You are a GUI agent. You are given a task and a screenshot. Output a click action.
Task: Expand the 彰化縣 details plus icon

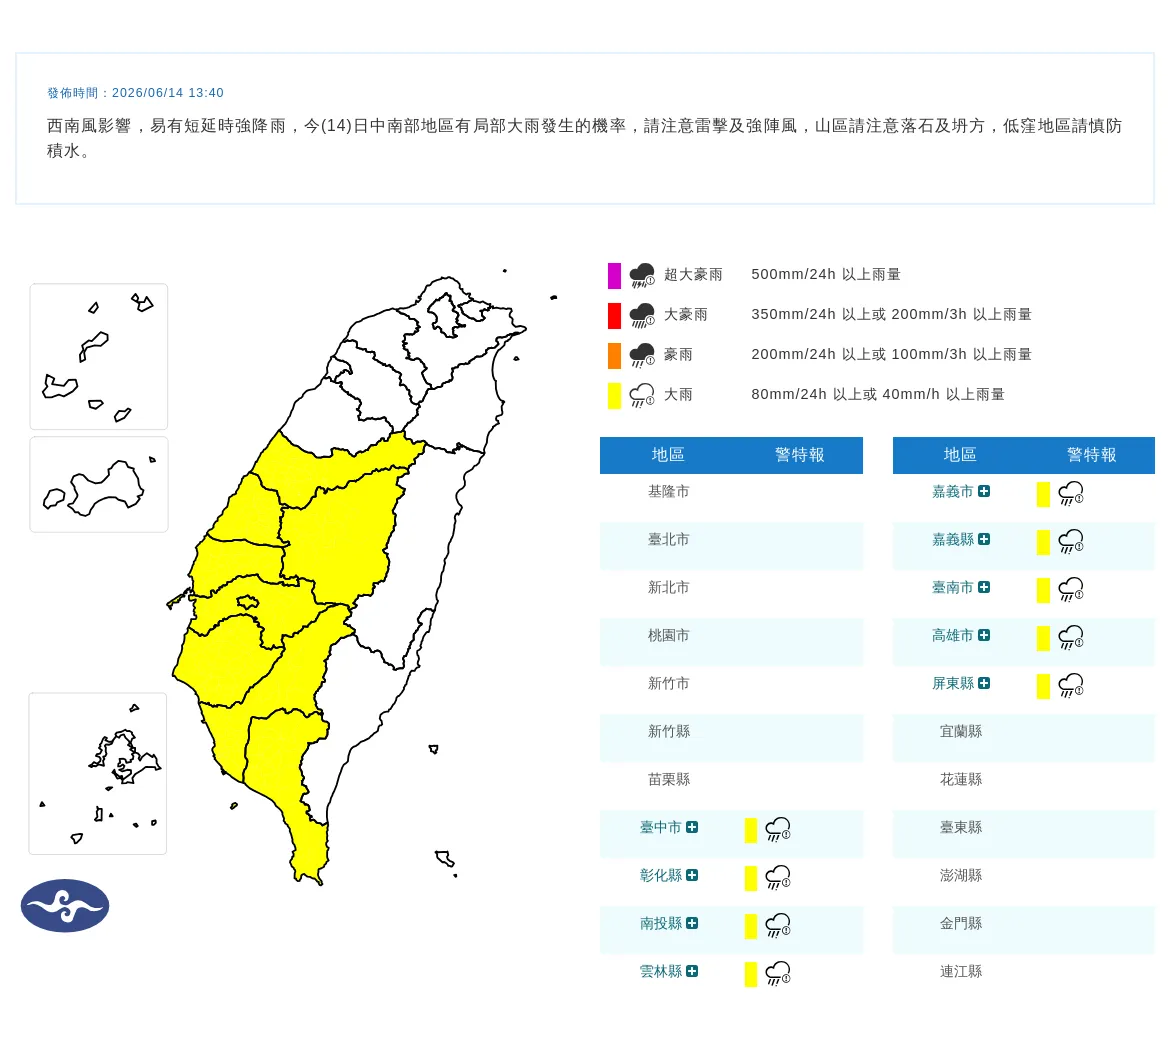pyautogui.click(x=692, y=875)
